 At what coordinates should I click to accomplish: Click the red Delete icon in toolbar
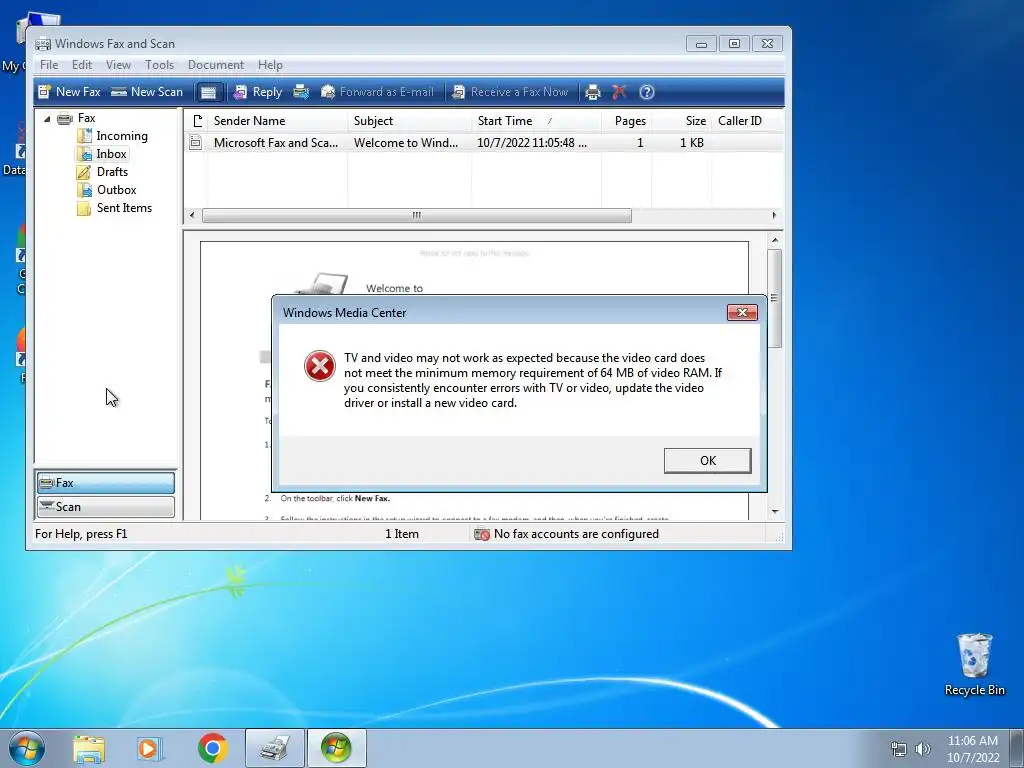tap(619, 92)
